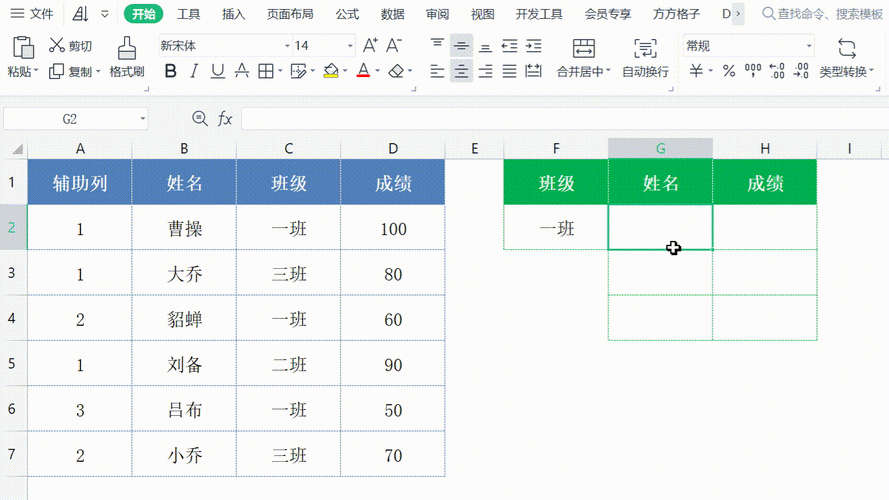Expand Merge and Center dropdown arrow
The image size is (889, 500).
coord(608,71)
